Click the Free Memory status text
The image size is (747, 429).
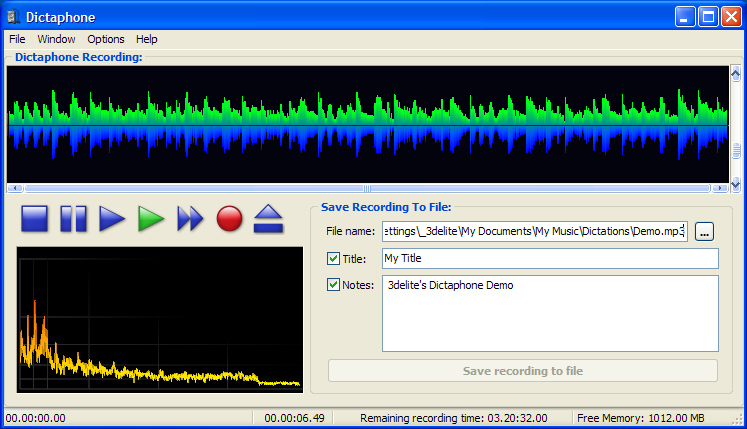point(641,418)
